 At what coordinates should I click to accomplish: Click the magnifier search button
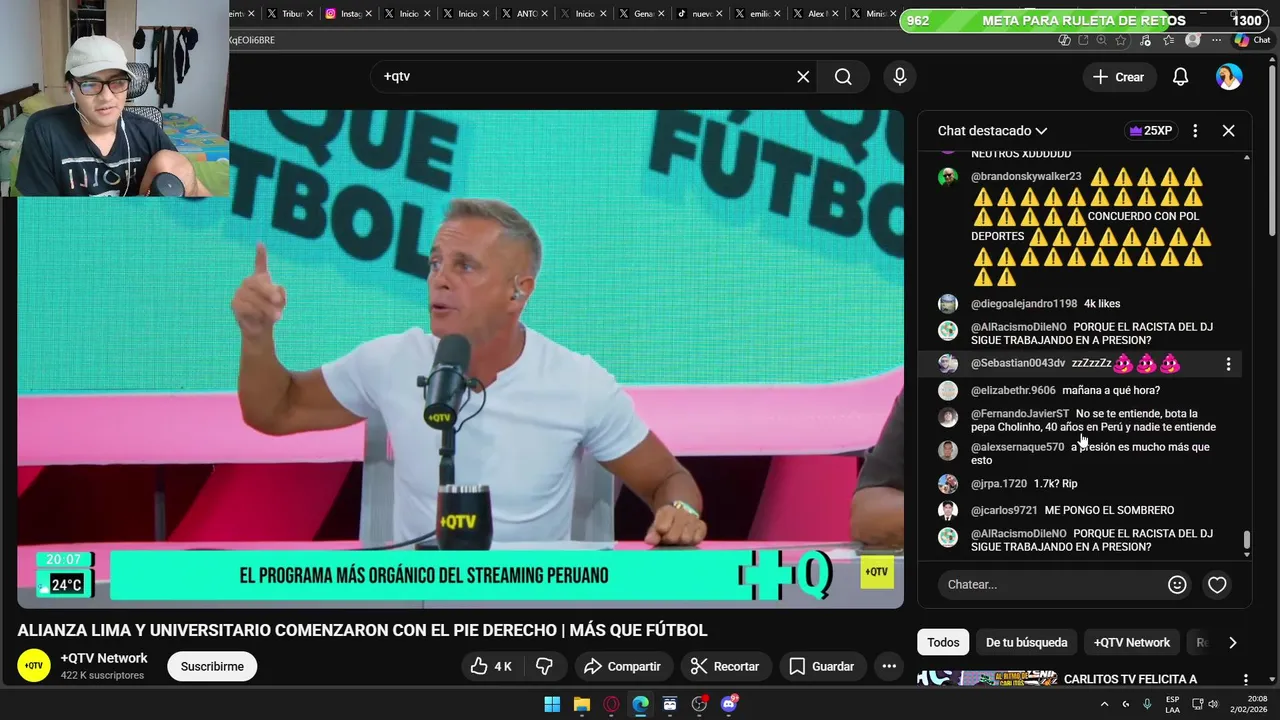[843, 77]
